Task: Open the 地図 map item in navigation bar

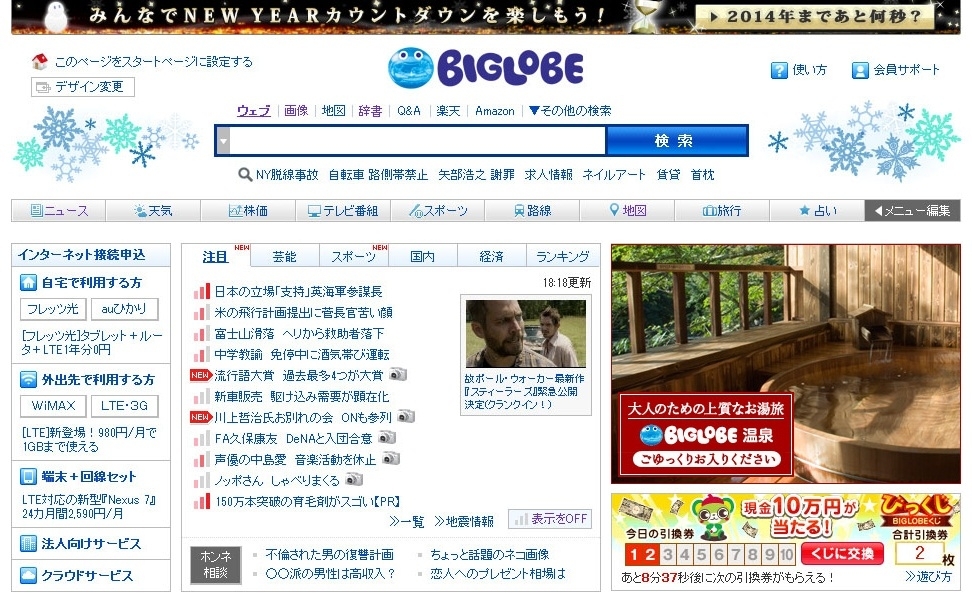Action: (627, 211)
